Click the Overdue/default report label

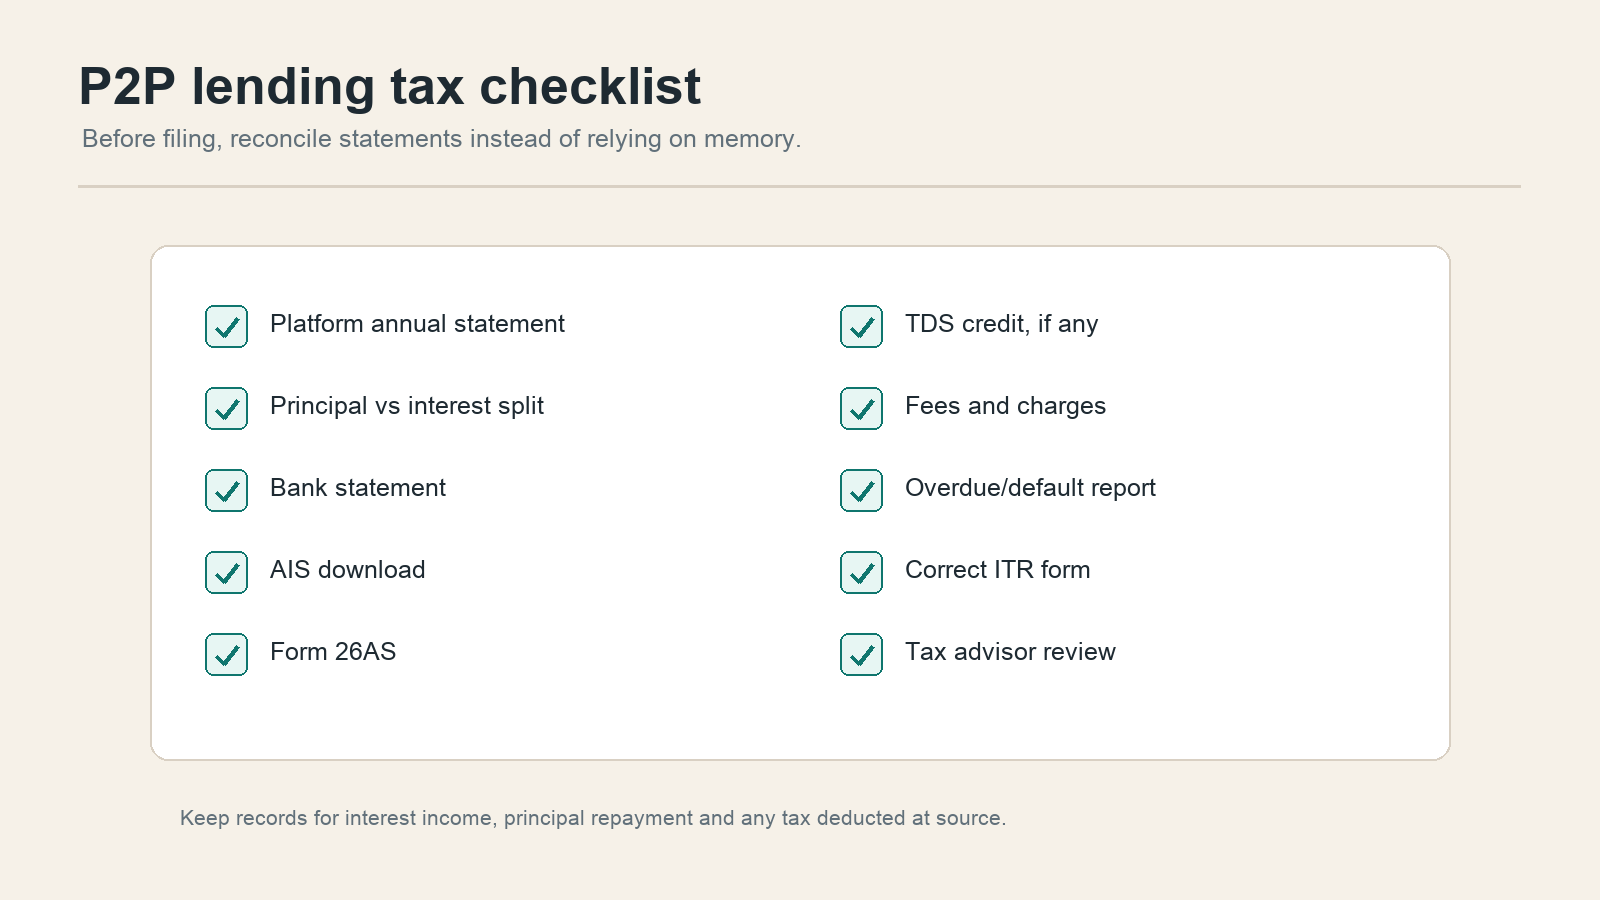(x=1030, y=488)
